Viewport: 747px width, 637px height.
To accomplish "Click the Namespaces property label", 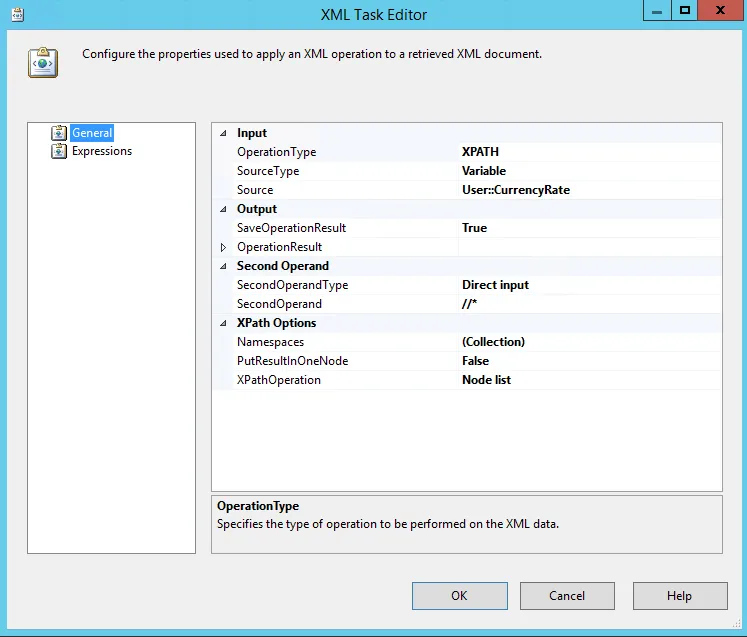I will [270, 342].
